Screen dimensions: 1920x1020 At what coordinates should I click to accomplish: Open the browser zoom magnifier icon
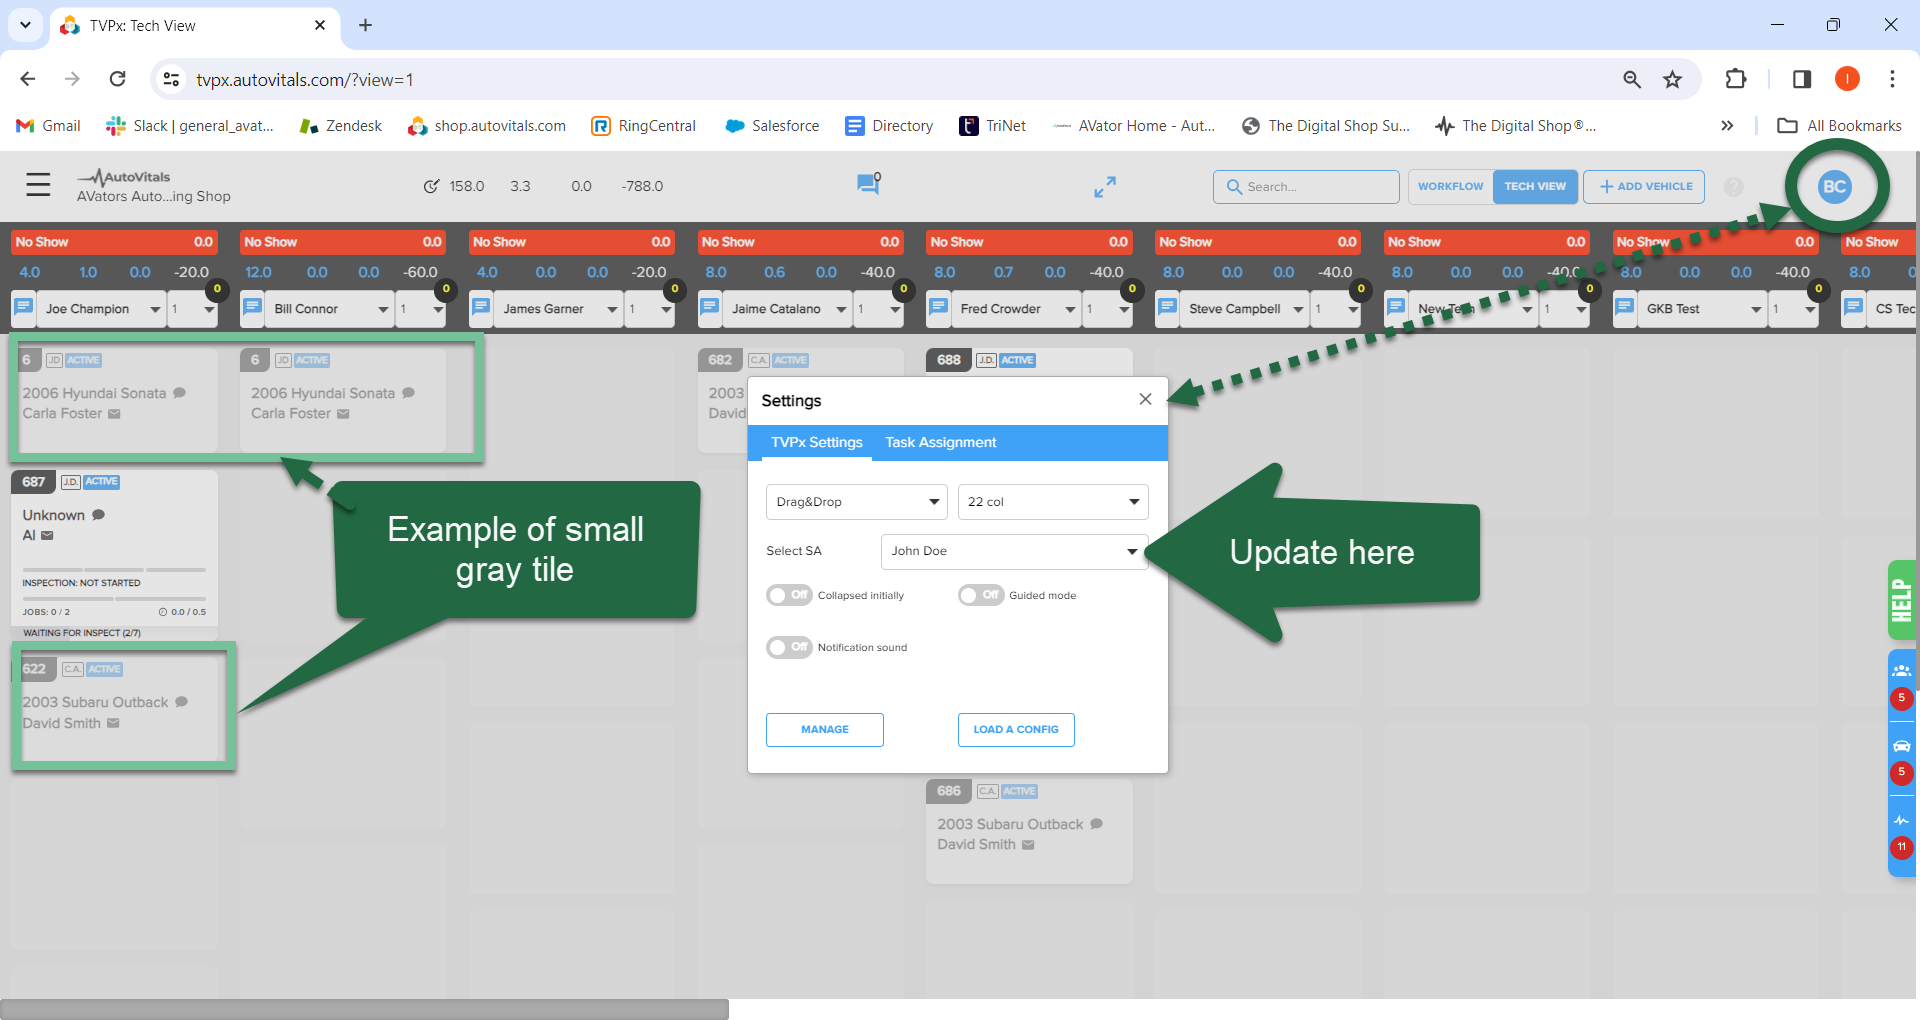1632,80
